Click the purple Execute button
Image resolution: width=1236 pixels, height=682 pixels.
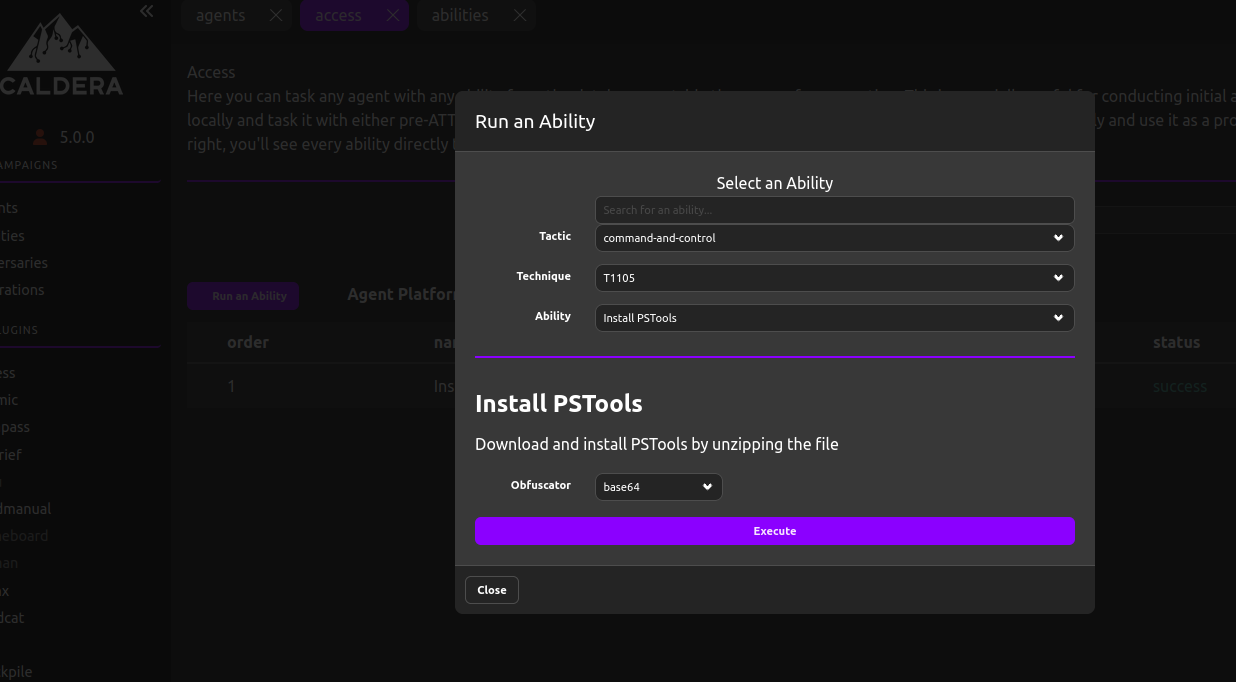[x=775, y=531]
